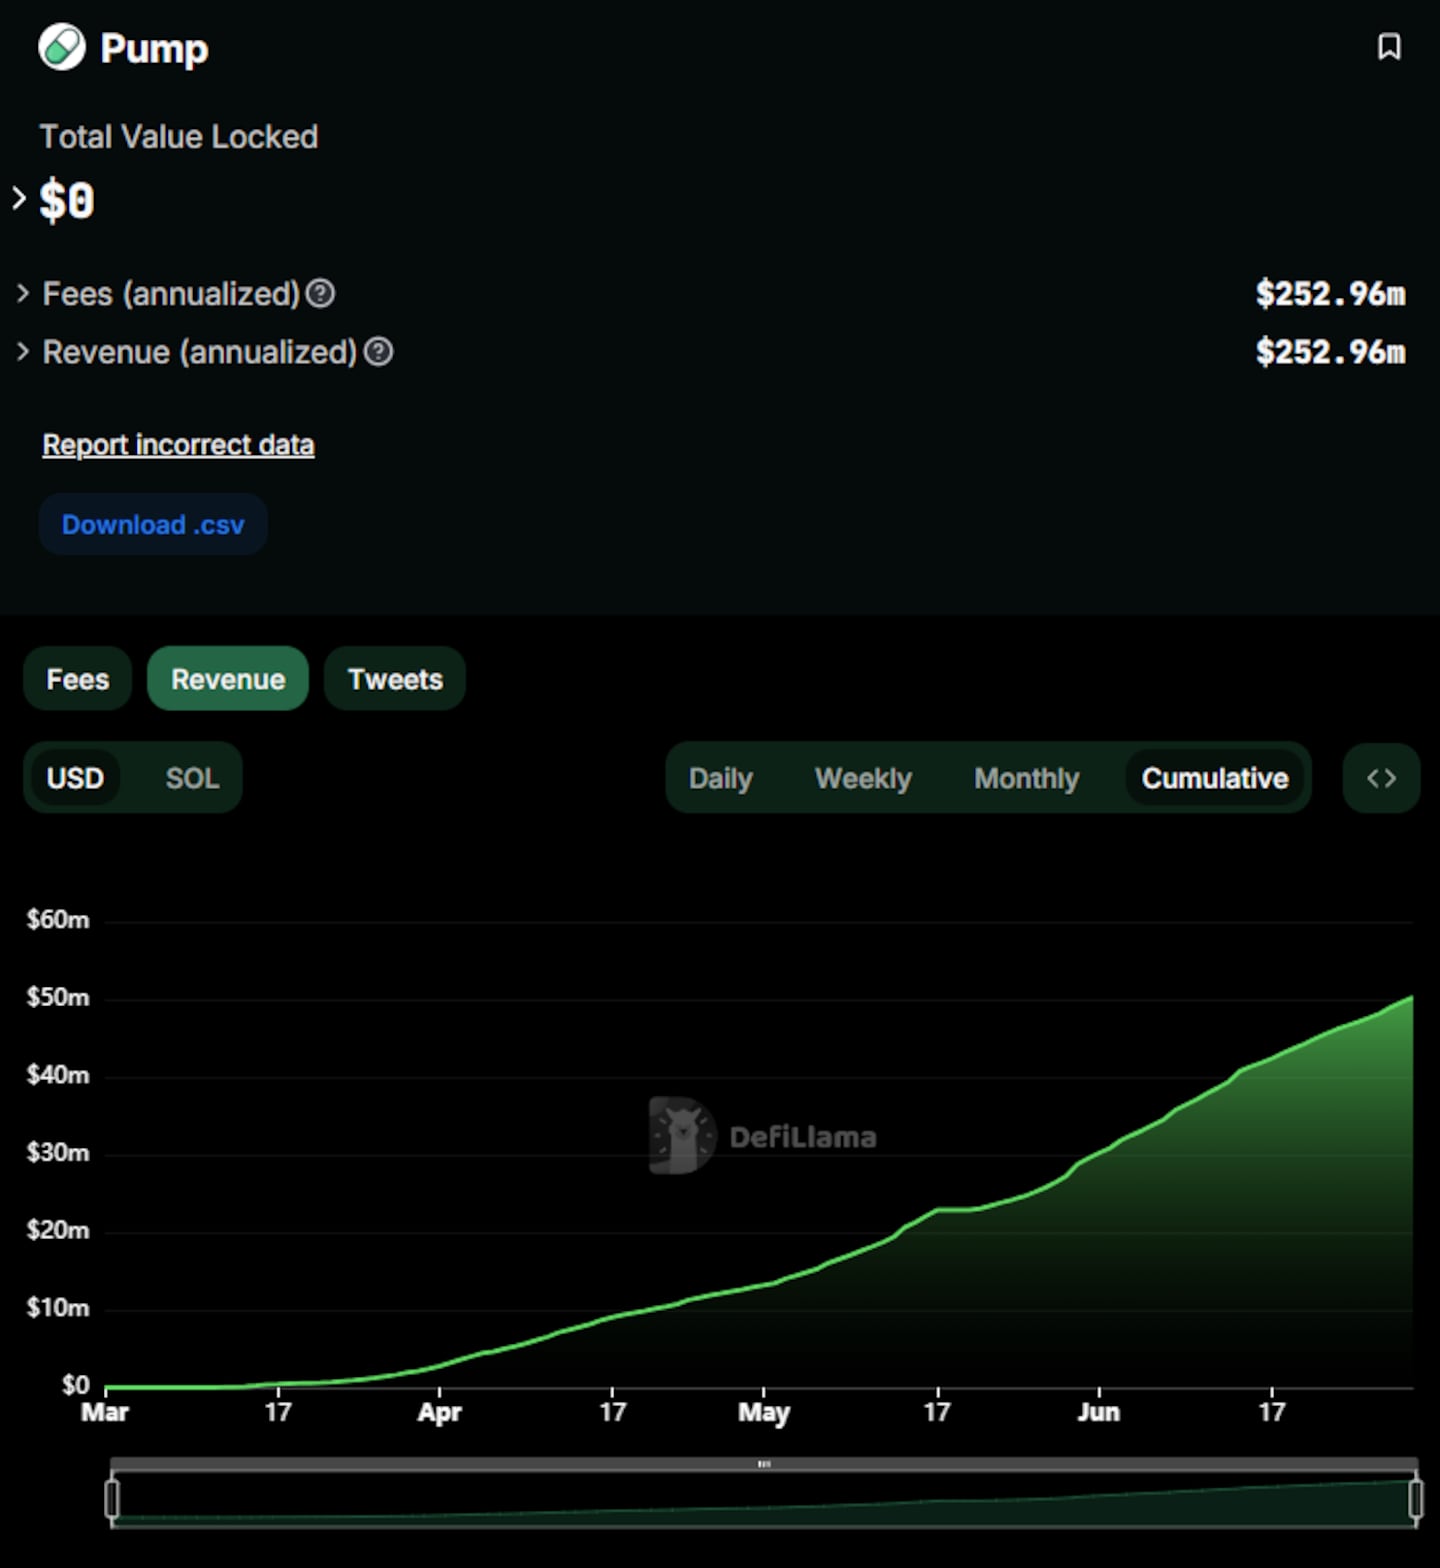
Task: Click the May x-axis label
Action: (x=764, y=1412)
